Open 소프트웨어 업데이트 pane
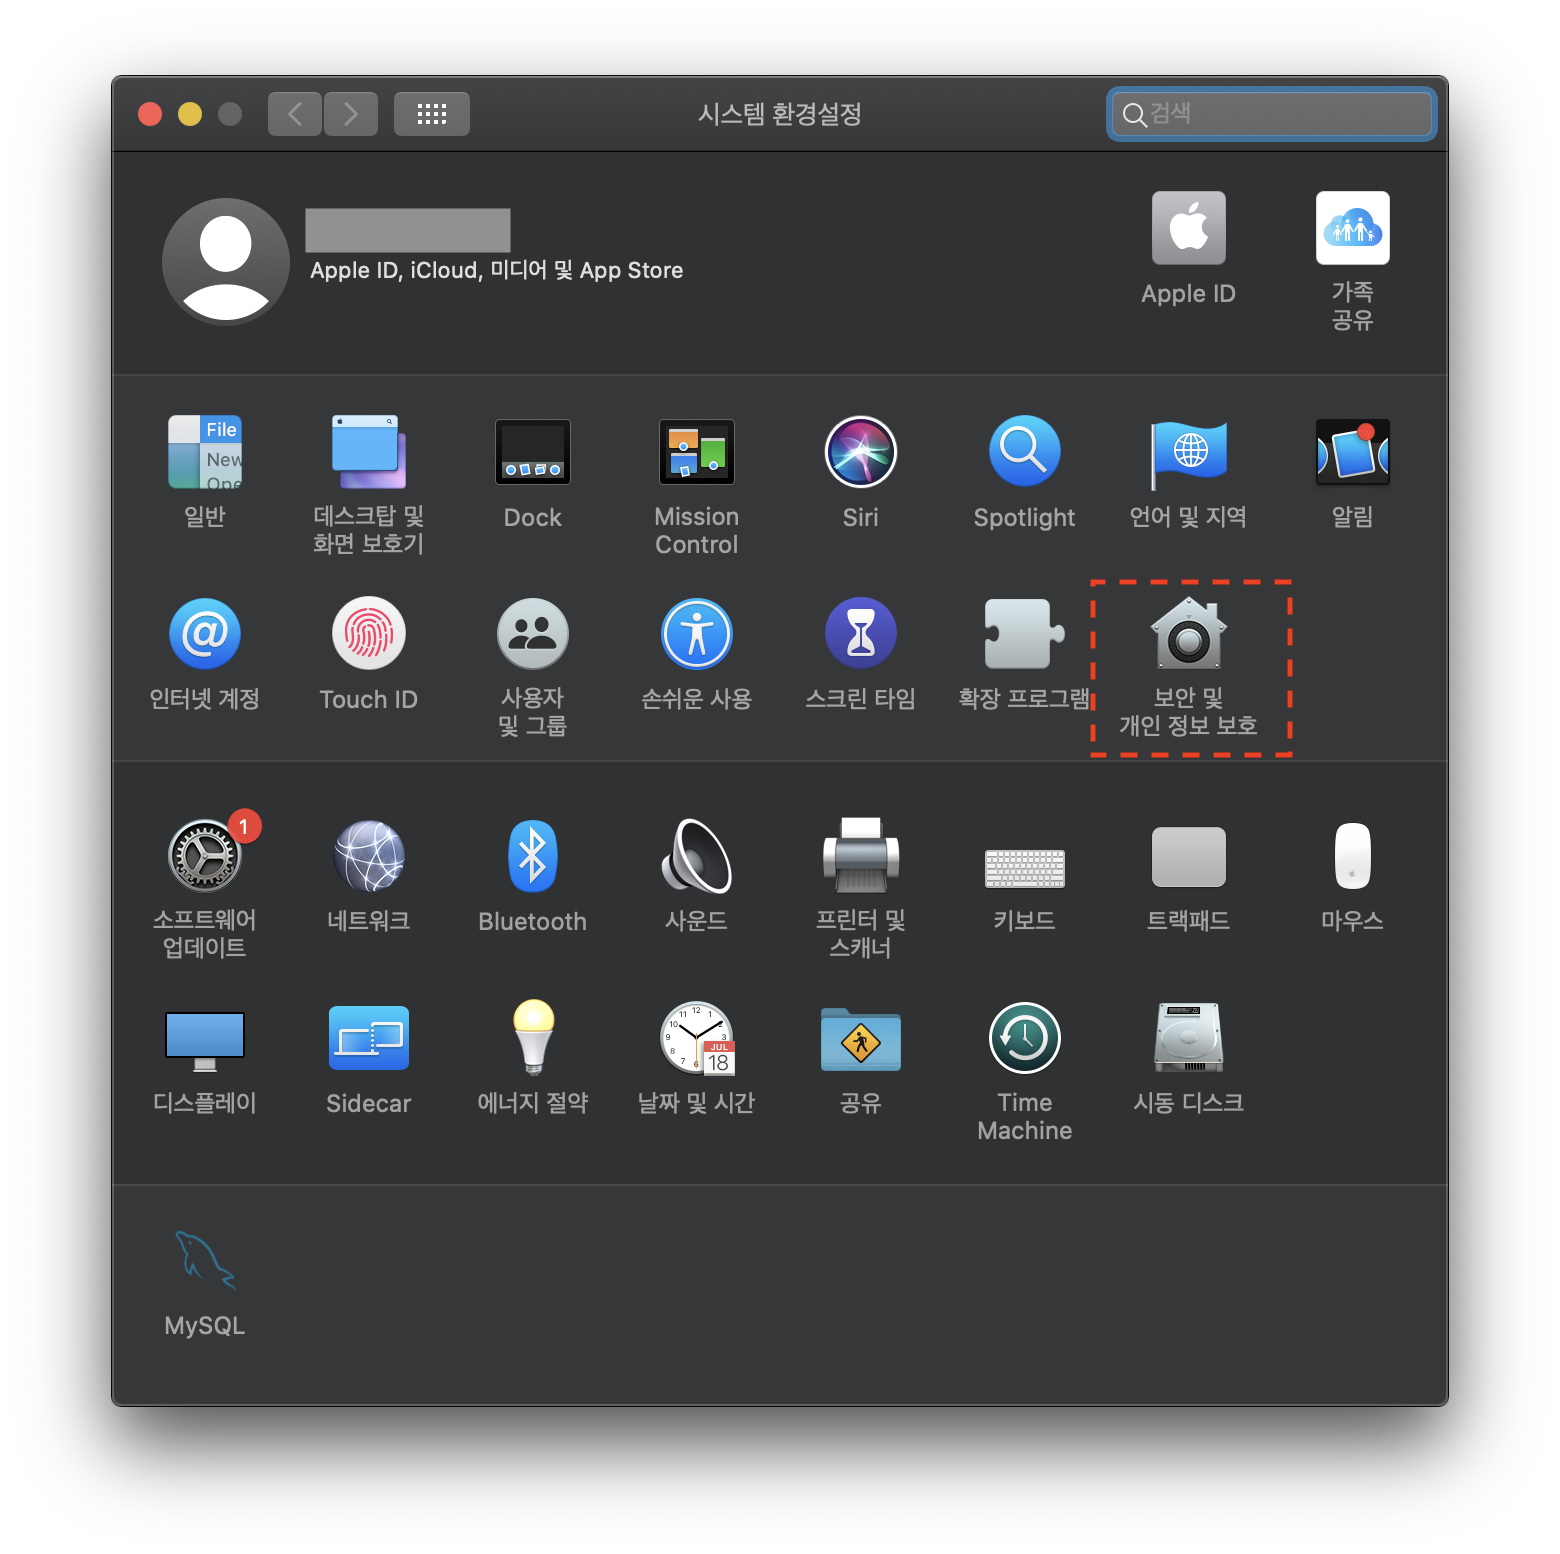The height and width of the screenshot is (1554, 1560). point(205,856)
